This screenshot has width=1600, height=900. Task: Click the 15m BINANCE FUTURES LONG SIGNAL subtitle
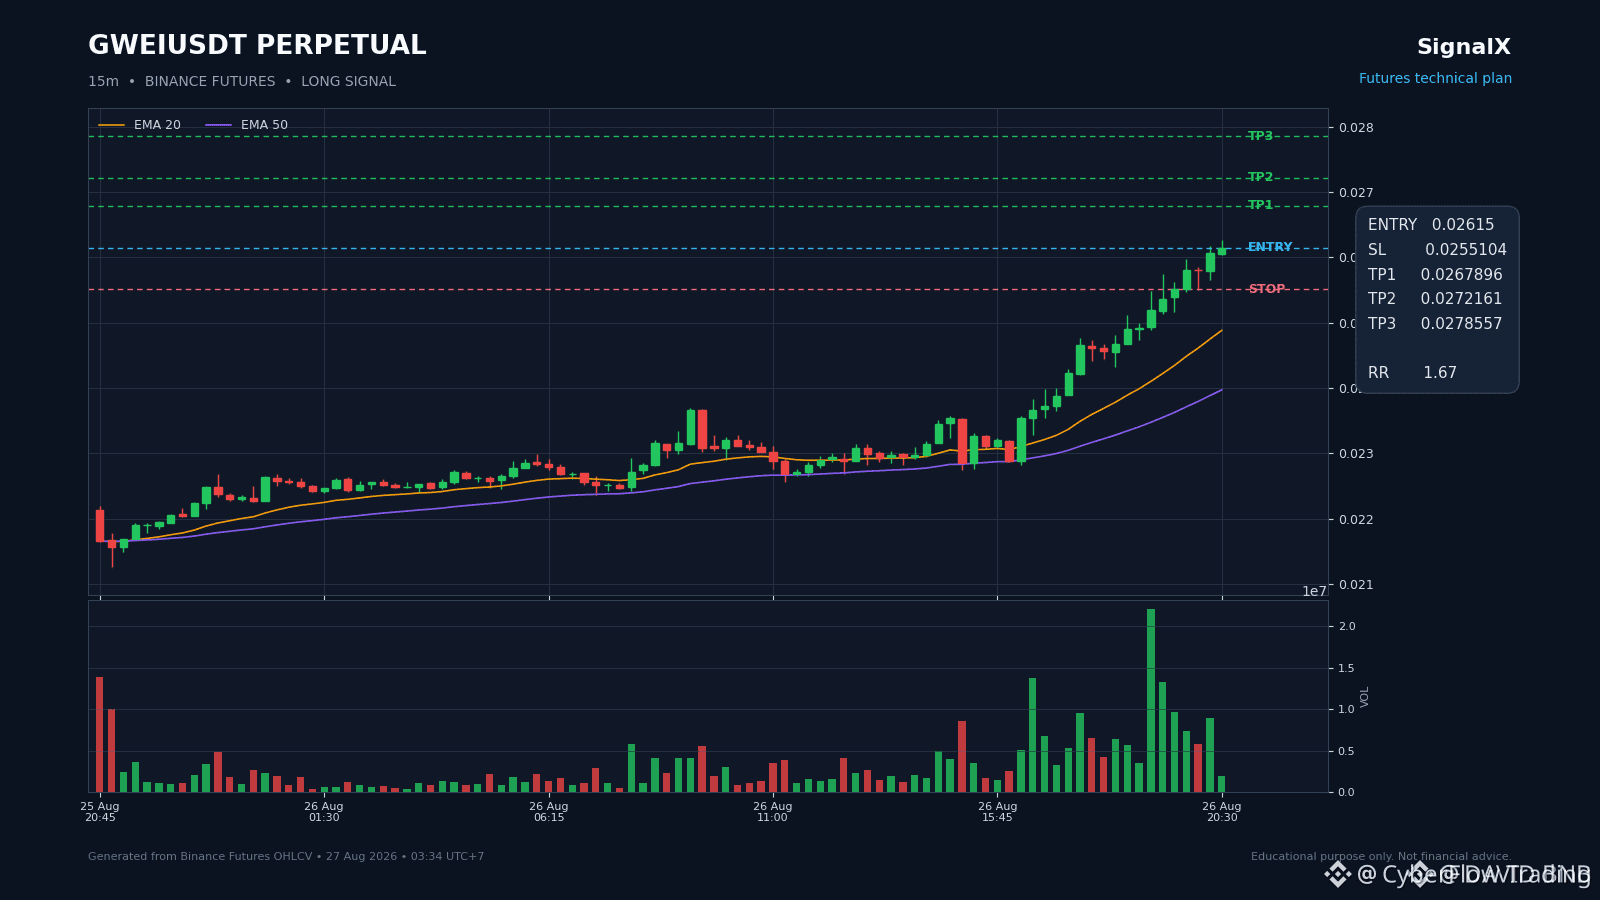pos(242,82)
